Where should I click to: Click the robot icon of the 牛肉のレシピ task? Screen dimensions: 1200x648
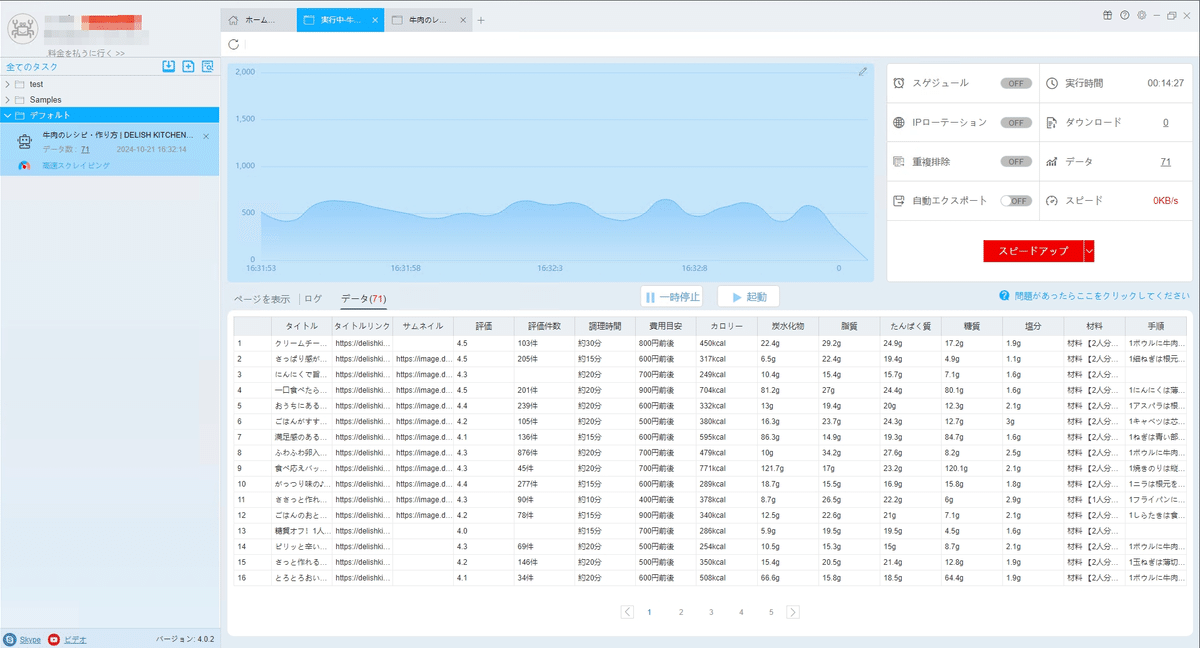pos(25,142)
